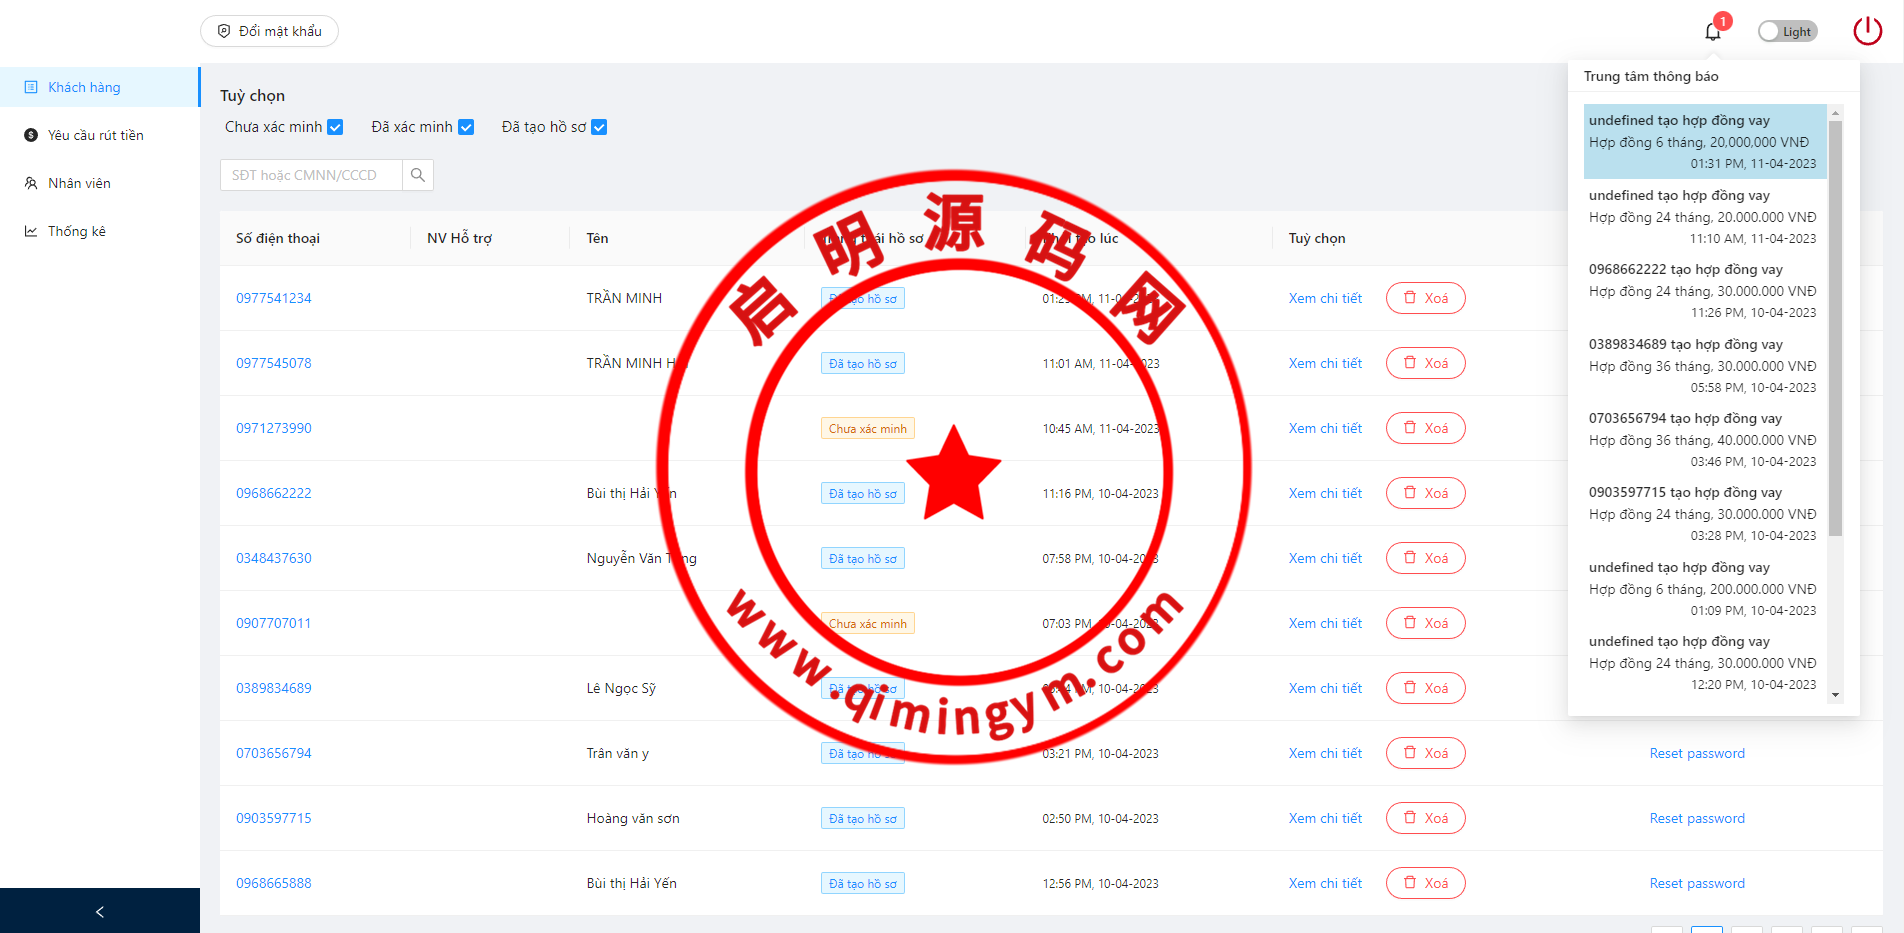The image size is (1904, 933).
Task: Open the notification bell icon
Action: click(1712, 32)
